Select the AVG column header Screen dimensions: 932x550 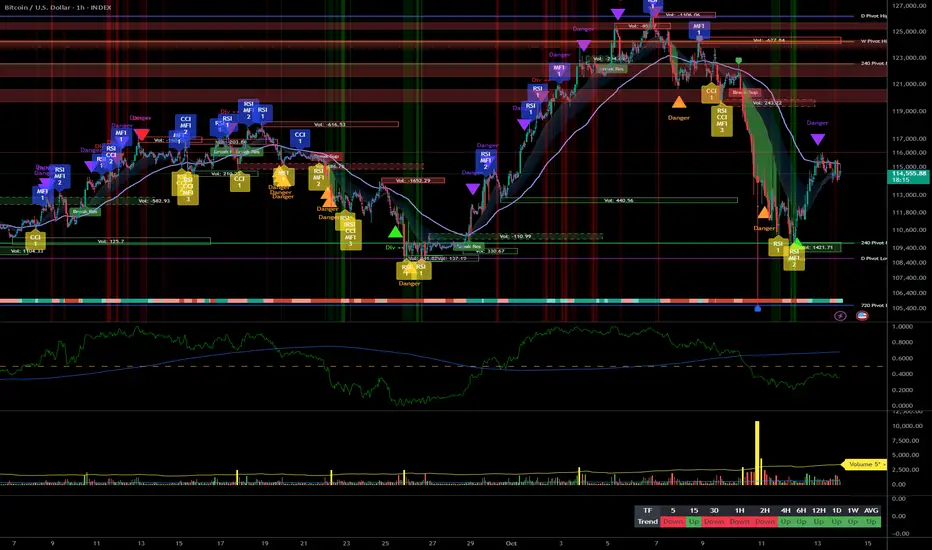pos(871,510)
